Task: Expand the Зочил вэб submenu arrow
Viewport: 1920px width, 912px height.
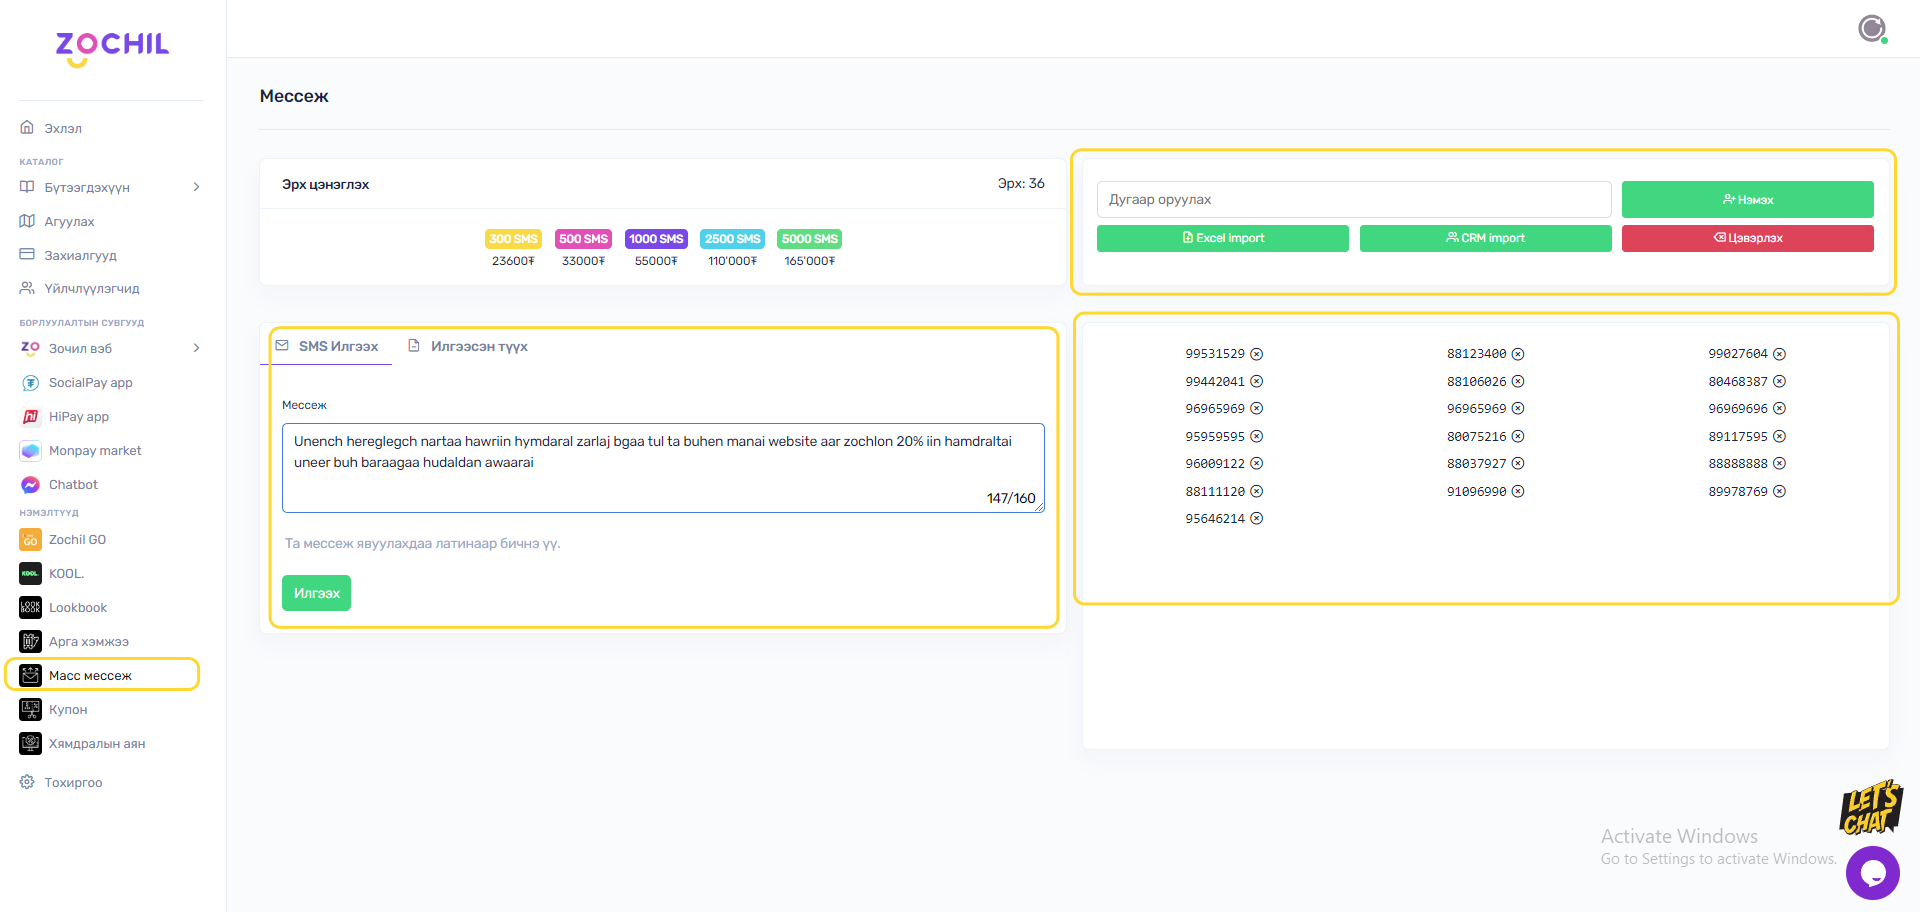Action: click(196, 348)
